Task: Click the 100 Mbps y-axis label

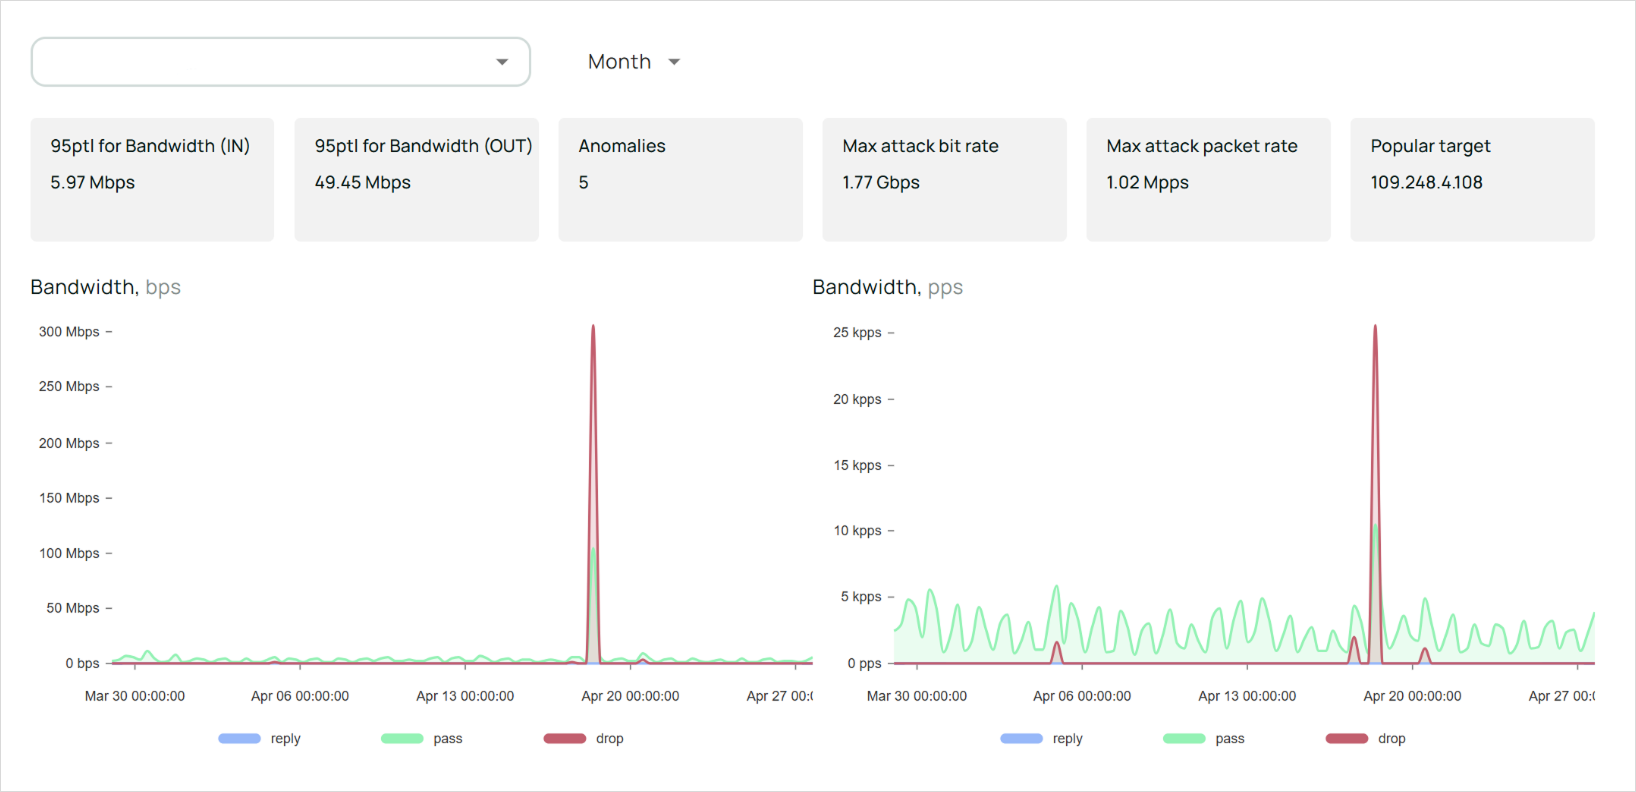Action: point(69,553)
